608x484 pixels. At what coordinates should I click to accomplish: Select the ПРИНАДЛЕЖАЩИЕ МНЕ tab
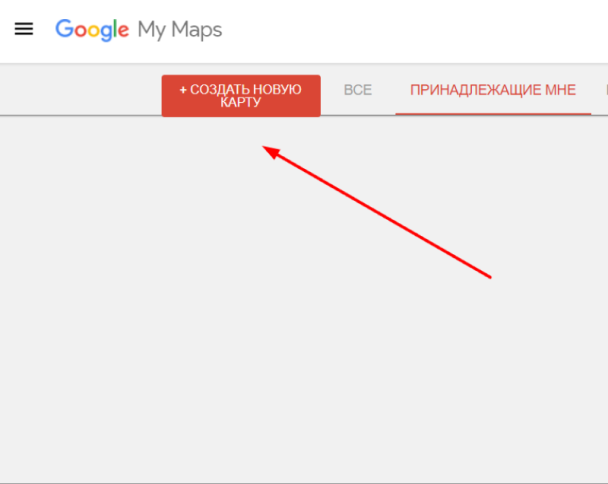(493, 90)
